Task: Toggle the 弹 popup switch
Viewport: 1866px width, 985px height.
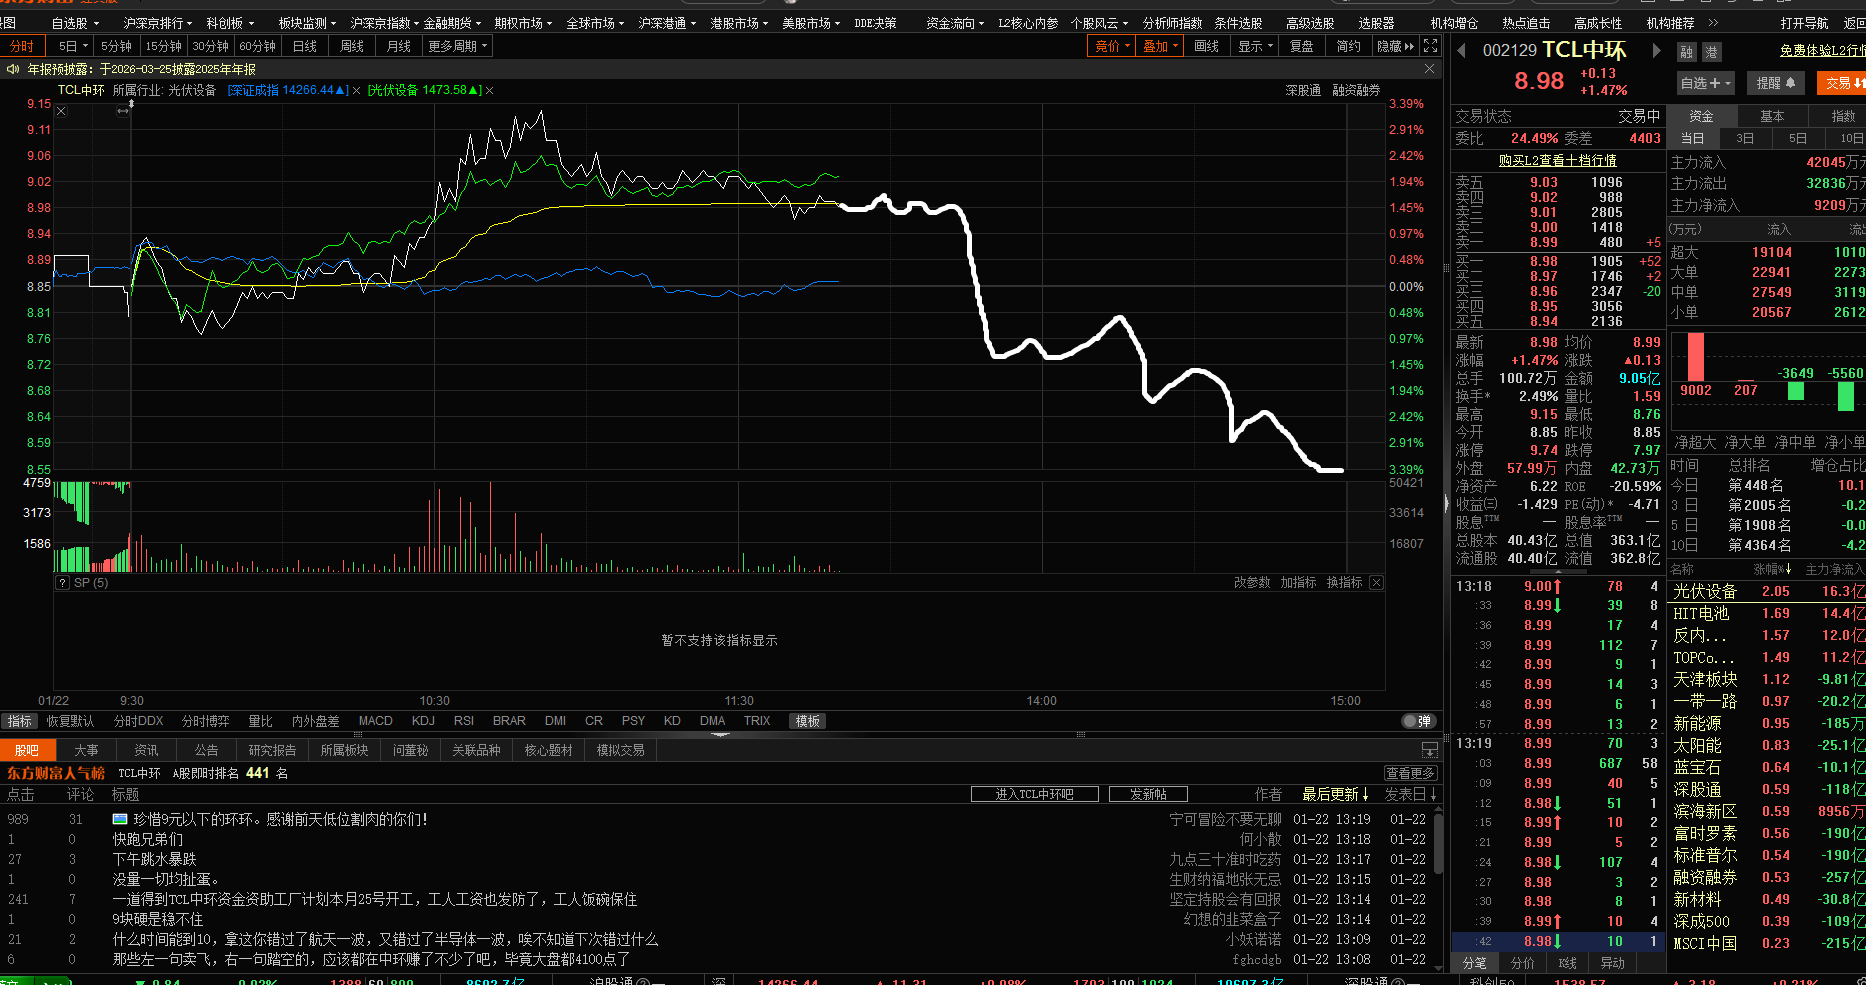Action: [x=1417, y=721]
